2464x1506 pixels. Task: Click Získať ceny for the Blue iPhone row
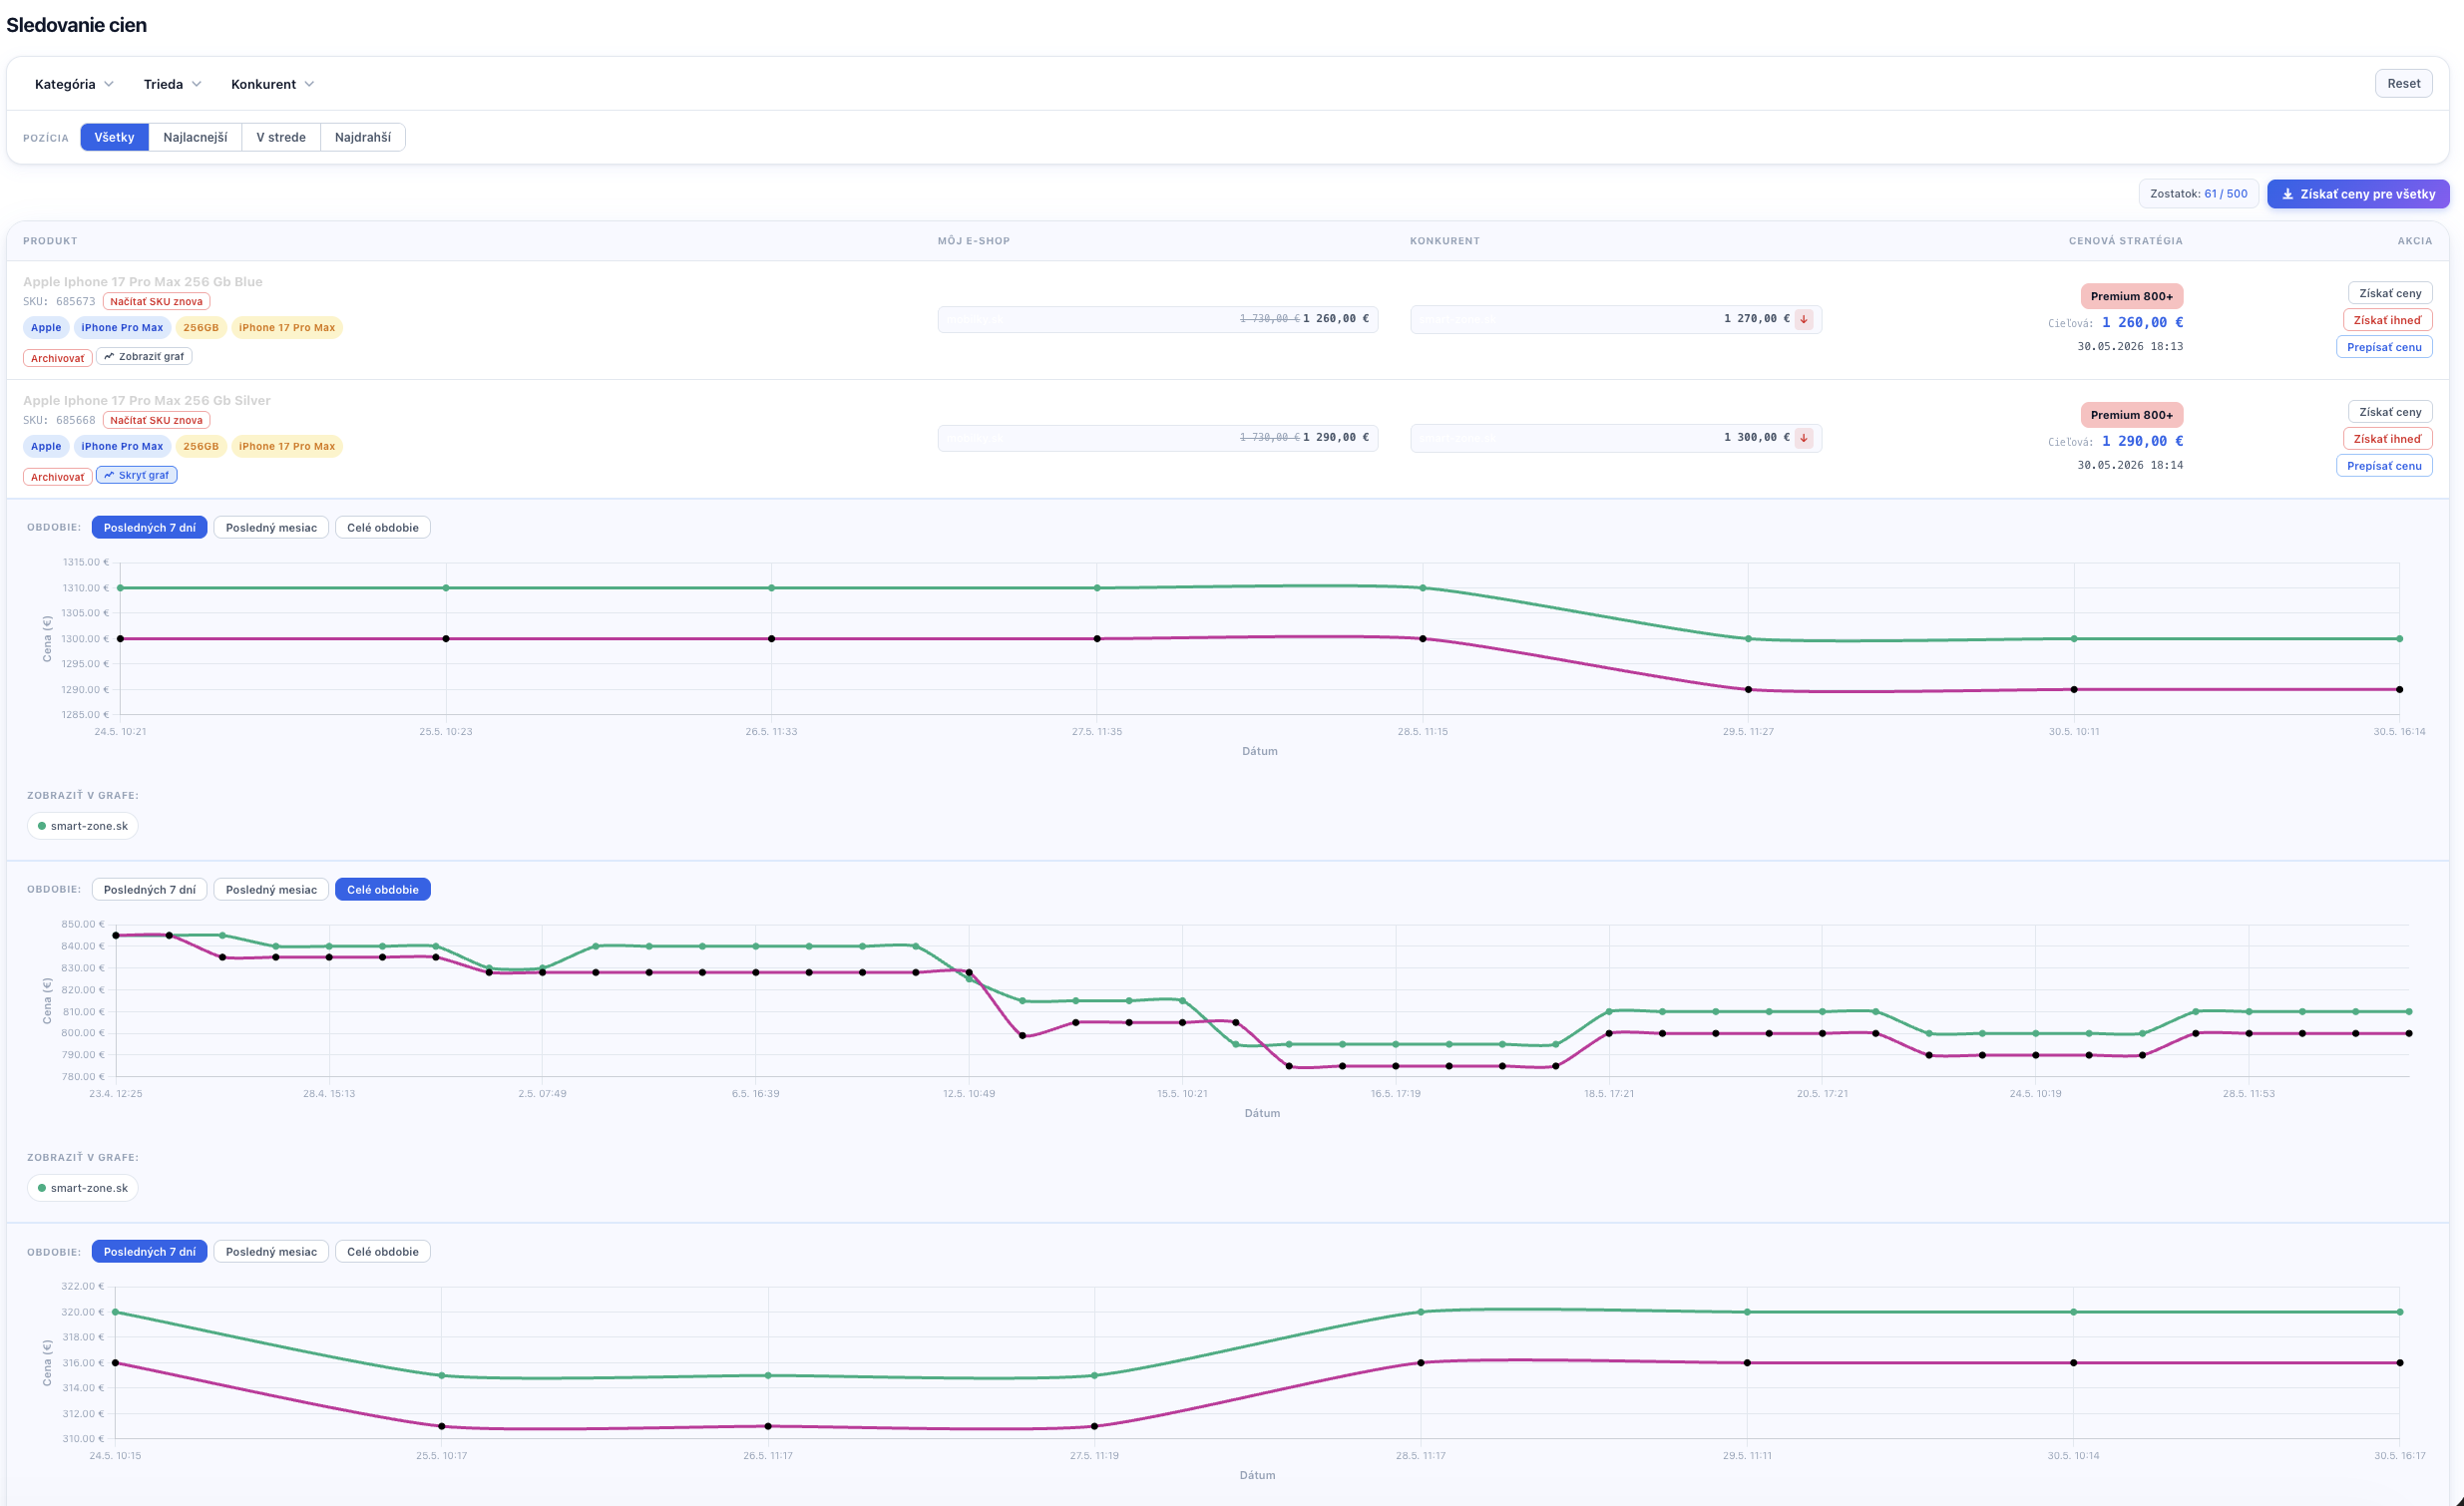[2390, 293]
